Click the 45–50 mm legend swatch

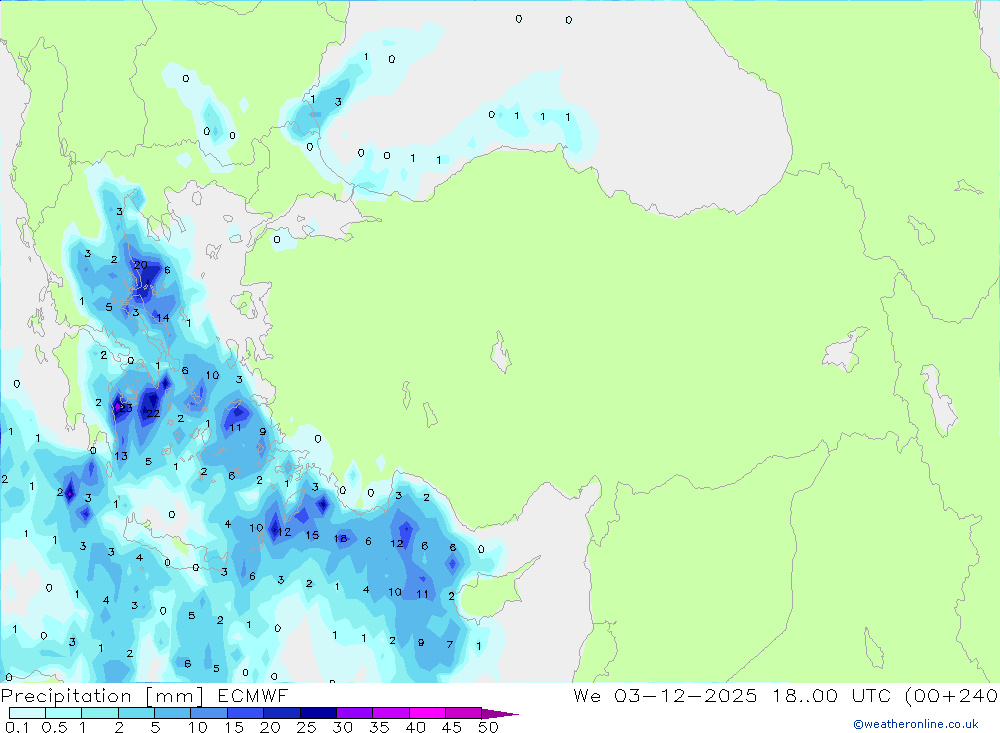pyautogui.click(x=463, y=713)
